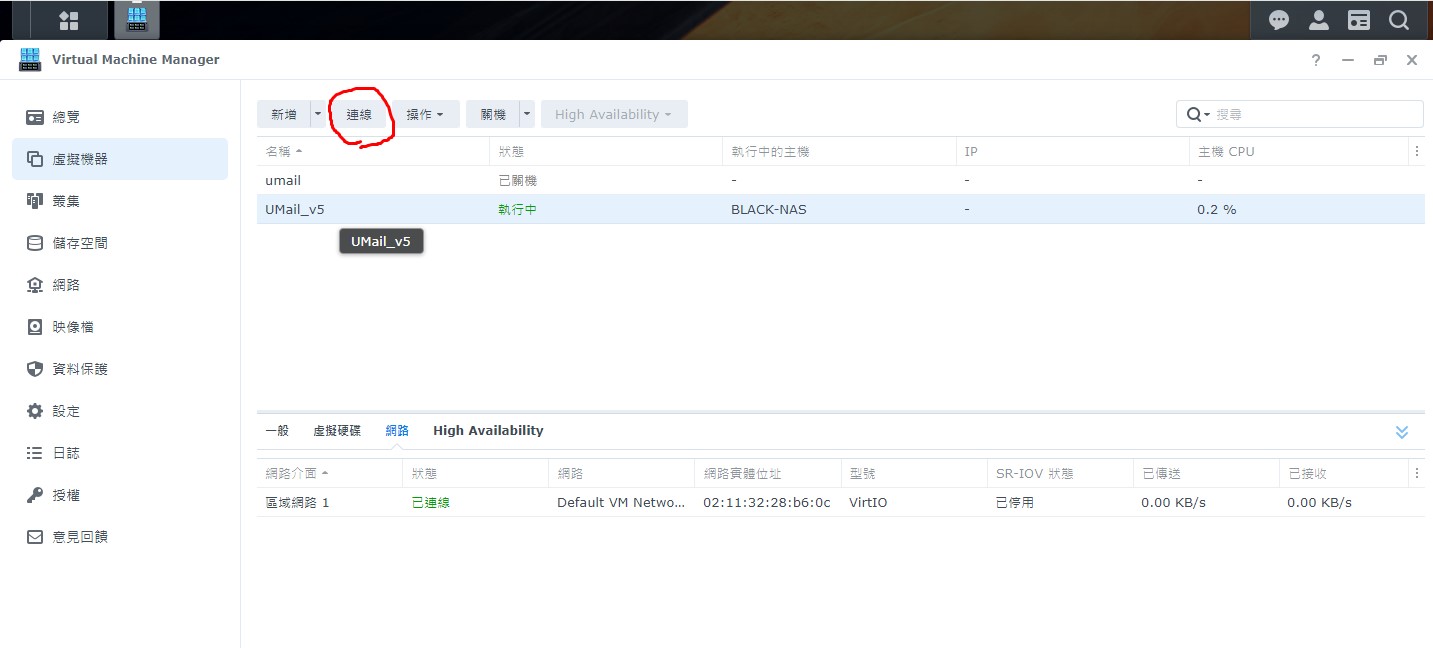Click the 搜尋 search input field
The image size is (1433, 648).
click(1315, 114)
